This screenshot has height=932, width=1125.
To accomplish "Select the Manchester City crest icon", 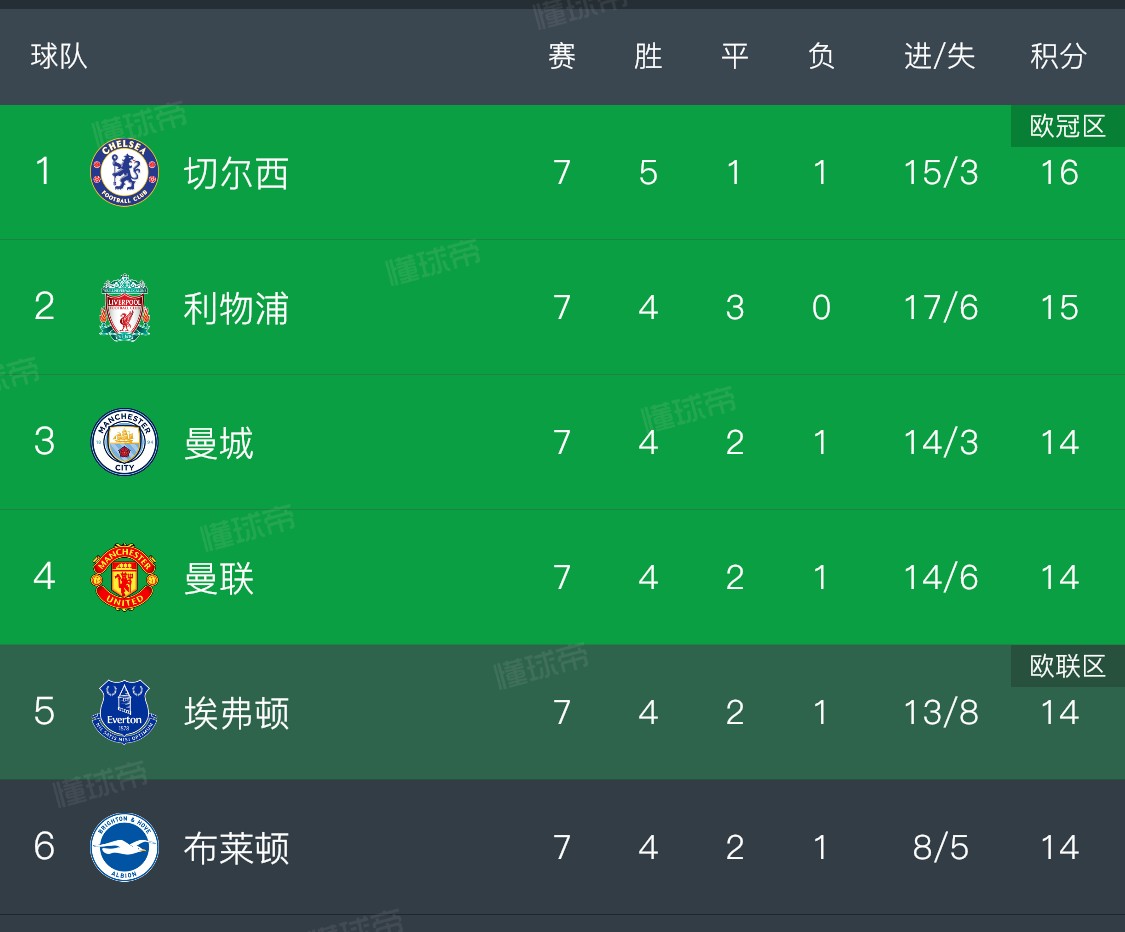I will 124,442.
